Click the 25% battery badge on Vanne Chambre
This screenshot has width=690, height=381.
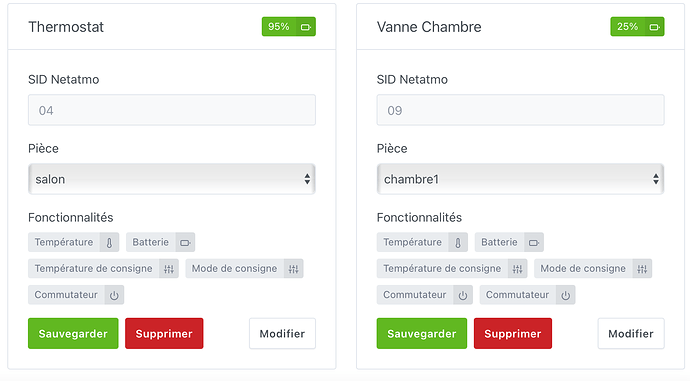(637, 27)
